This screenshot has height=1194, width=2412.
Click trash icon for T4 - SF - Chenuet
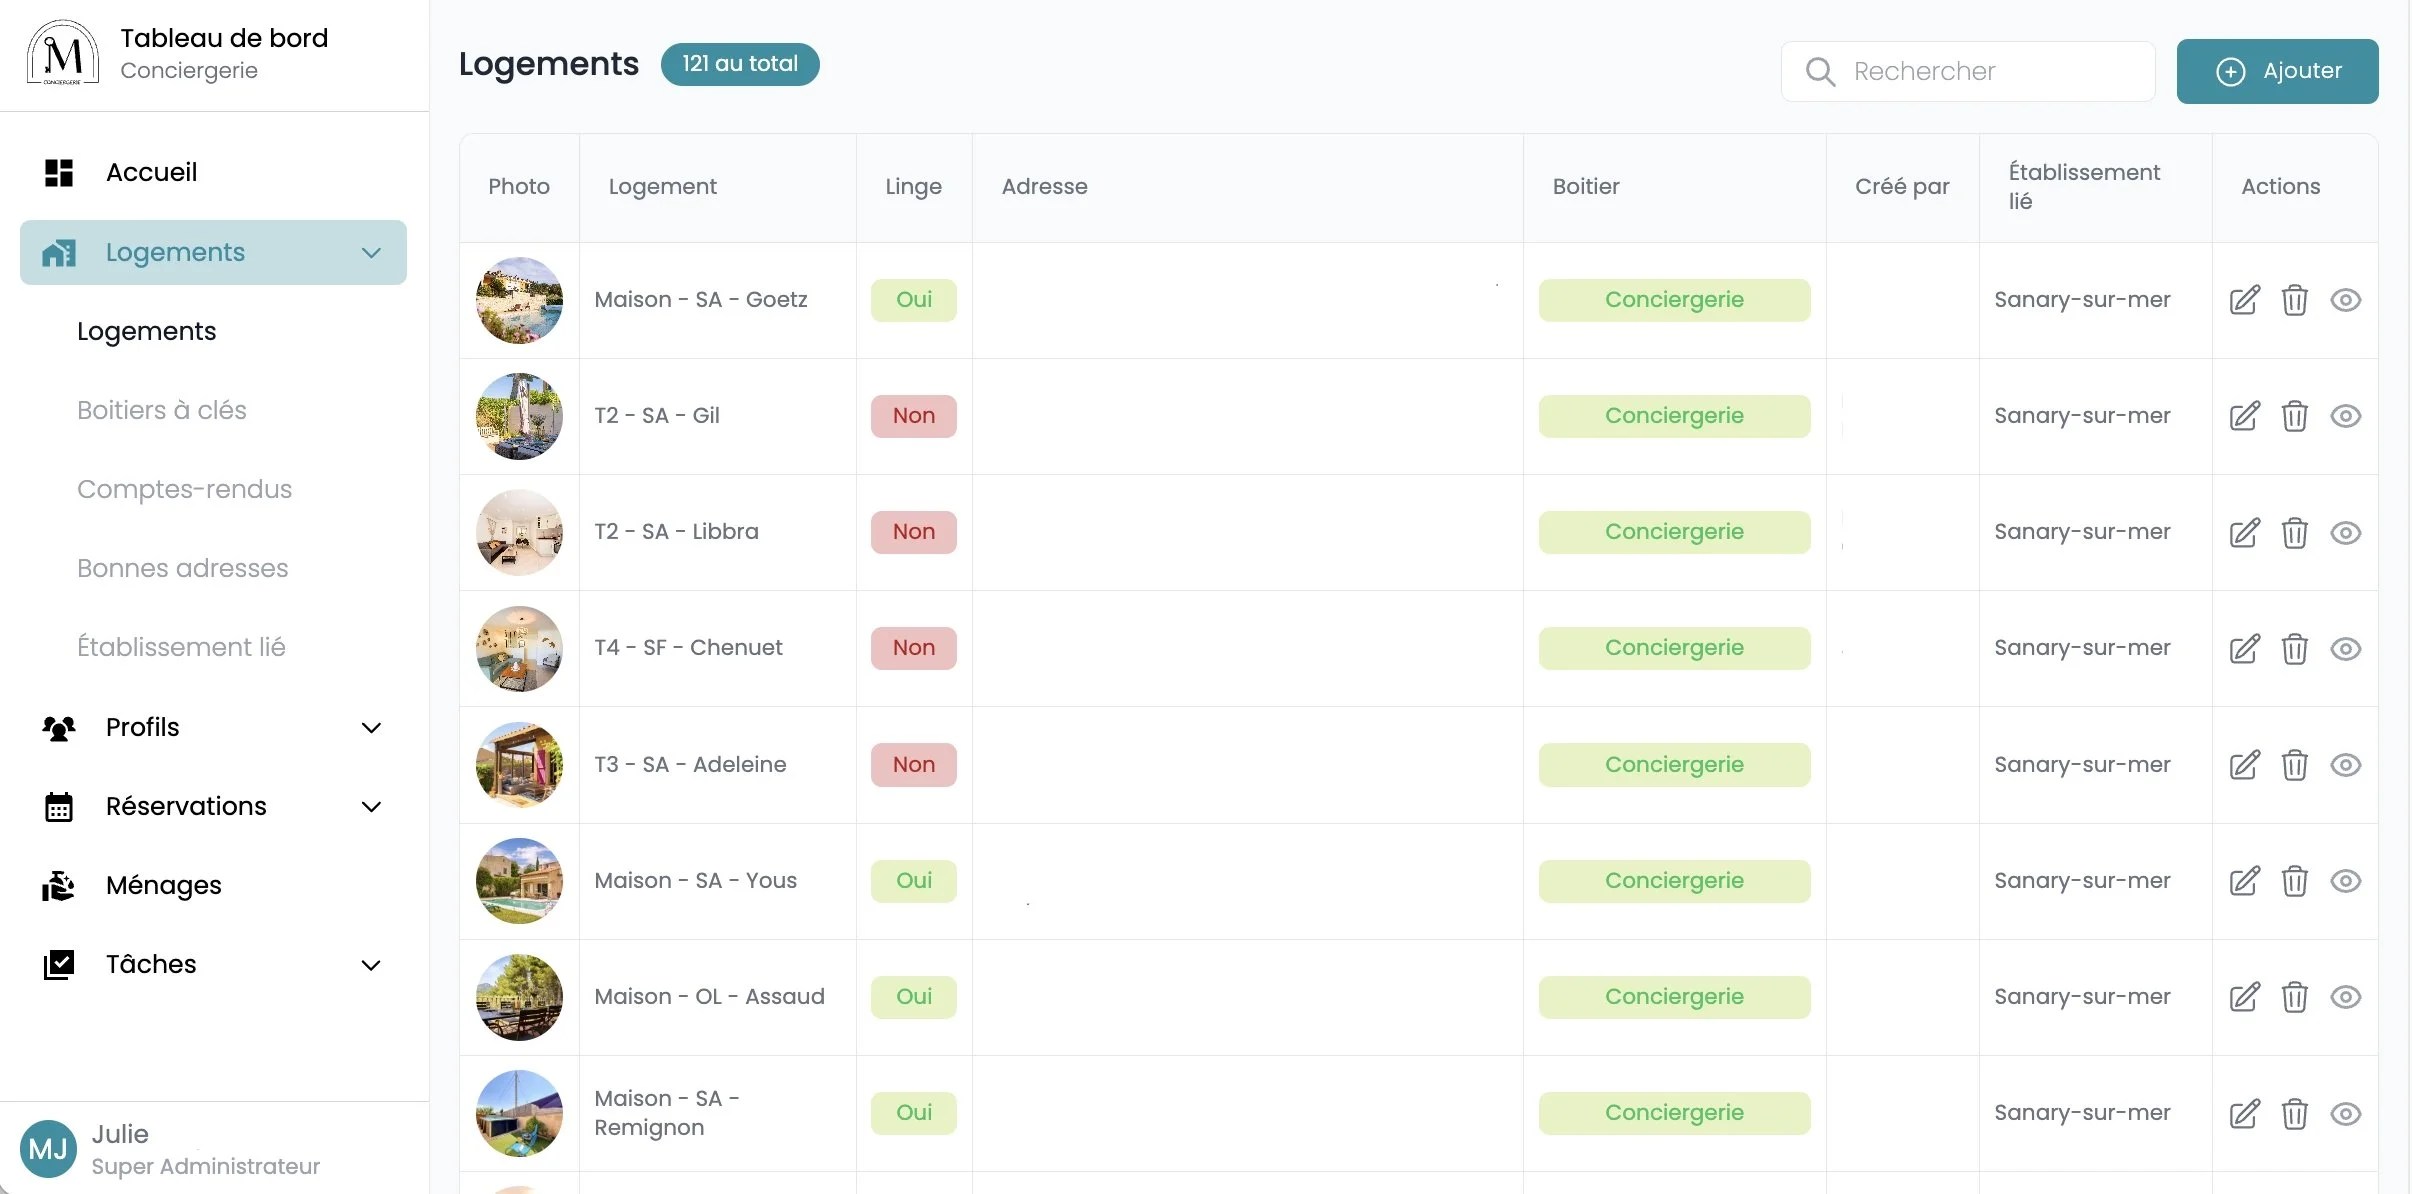click(2294, 649)
